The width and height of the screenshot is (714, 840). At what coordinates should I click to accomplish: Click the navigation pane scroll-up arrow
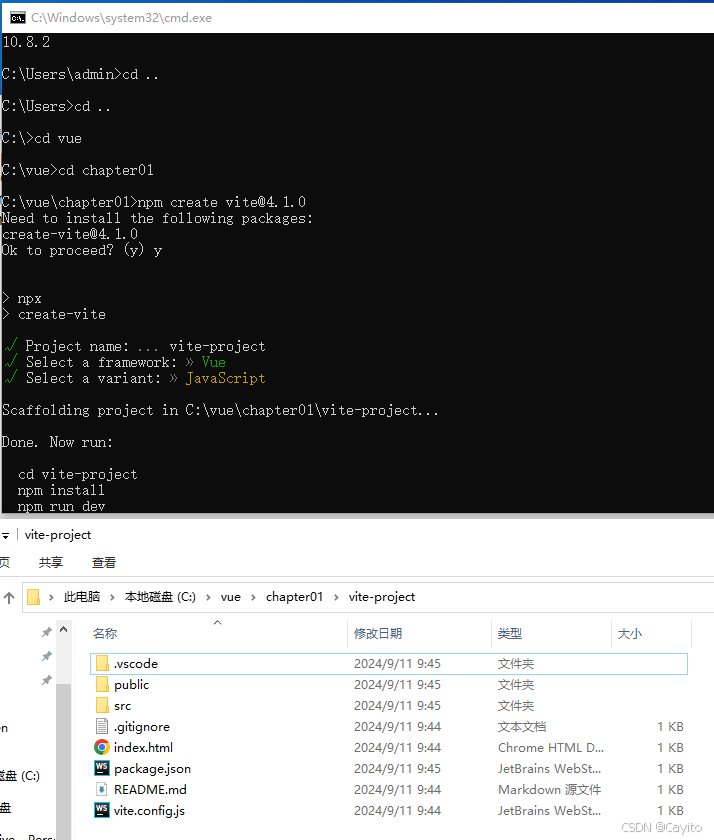pos(64,629)
